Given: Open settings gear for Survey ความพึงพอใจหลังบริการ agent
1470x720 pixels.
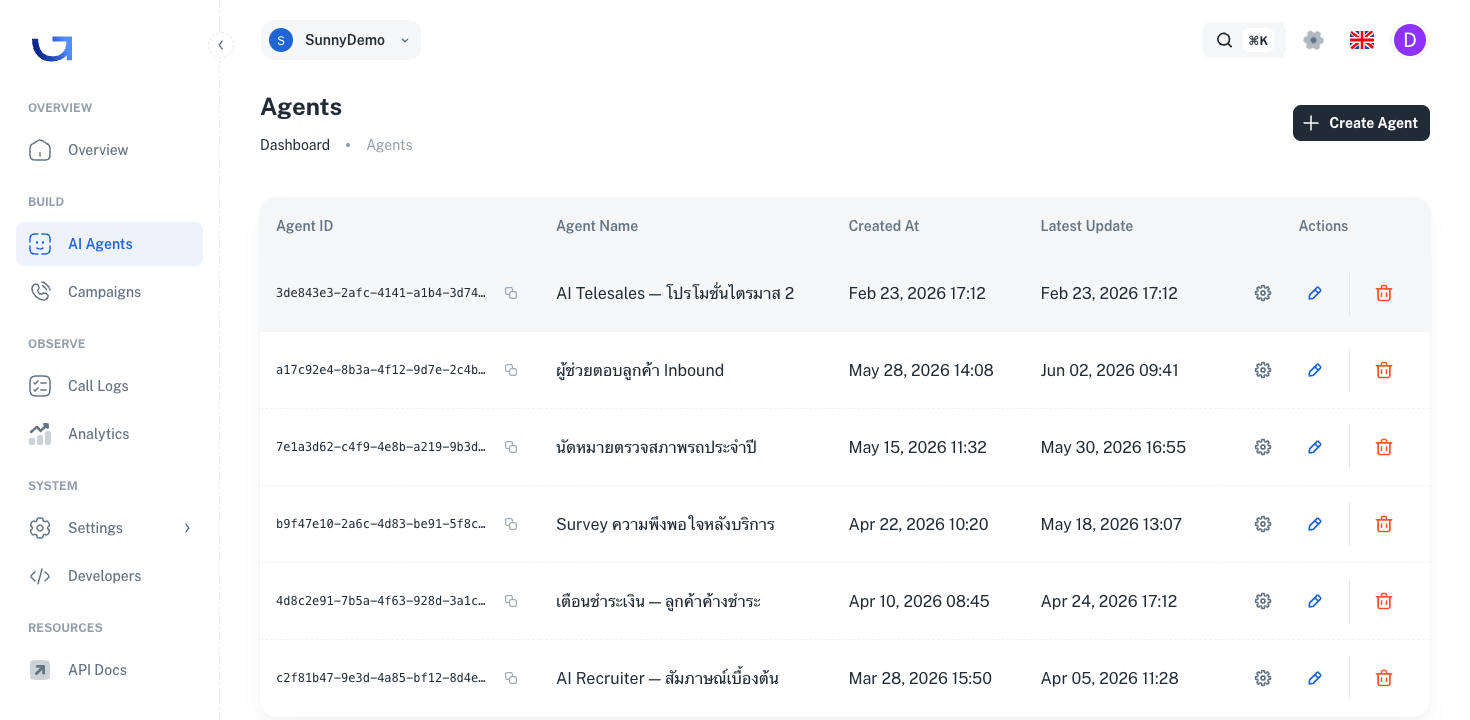Looking at the screenshot, I should point(1263,524).
